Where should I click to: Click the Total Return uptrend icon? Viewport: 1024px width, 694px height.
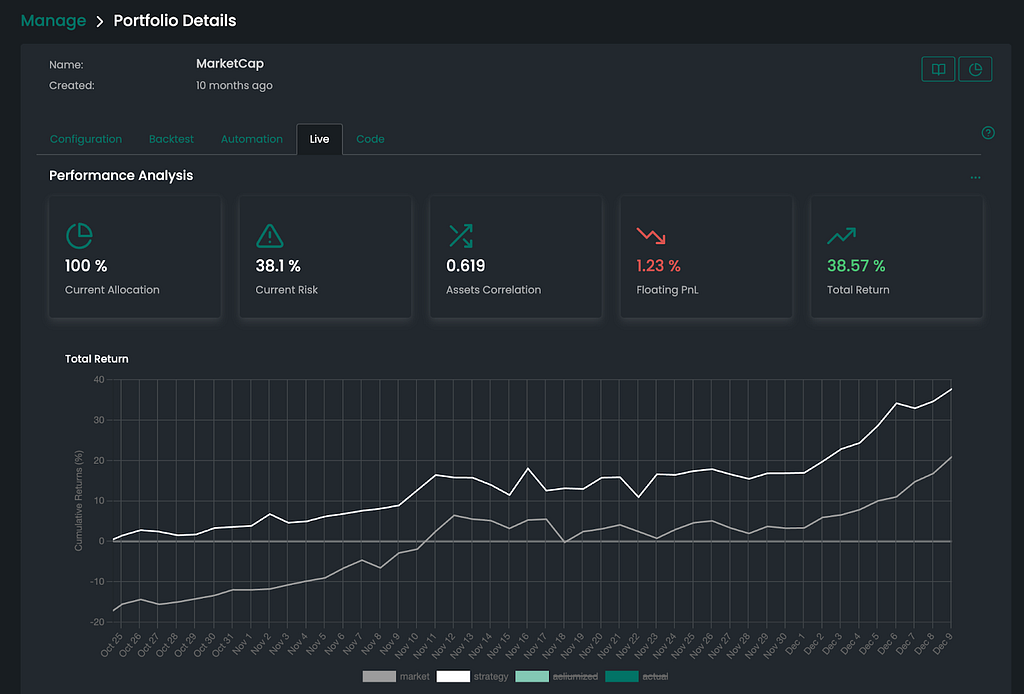coord(841,236)
